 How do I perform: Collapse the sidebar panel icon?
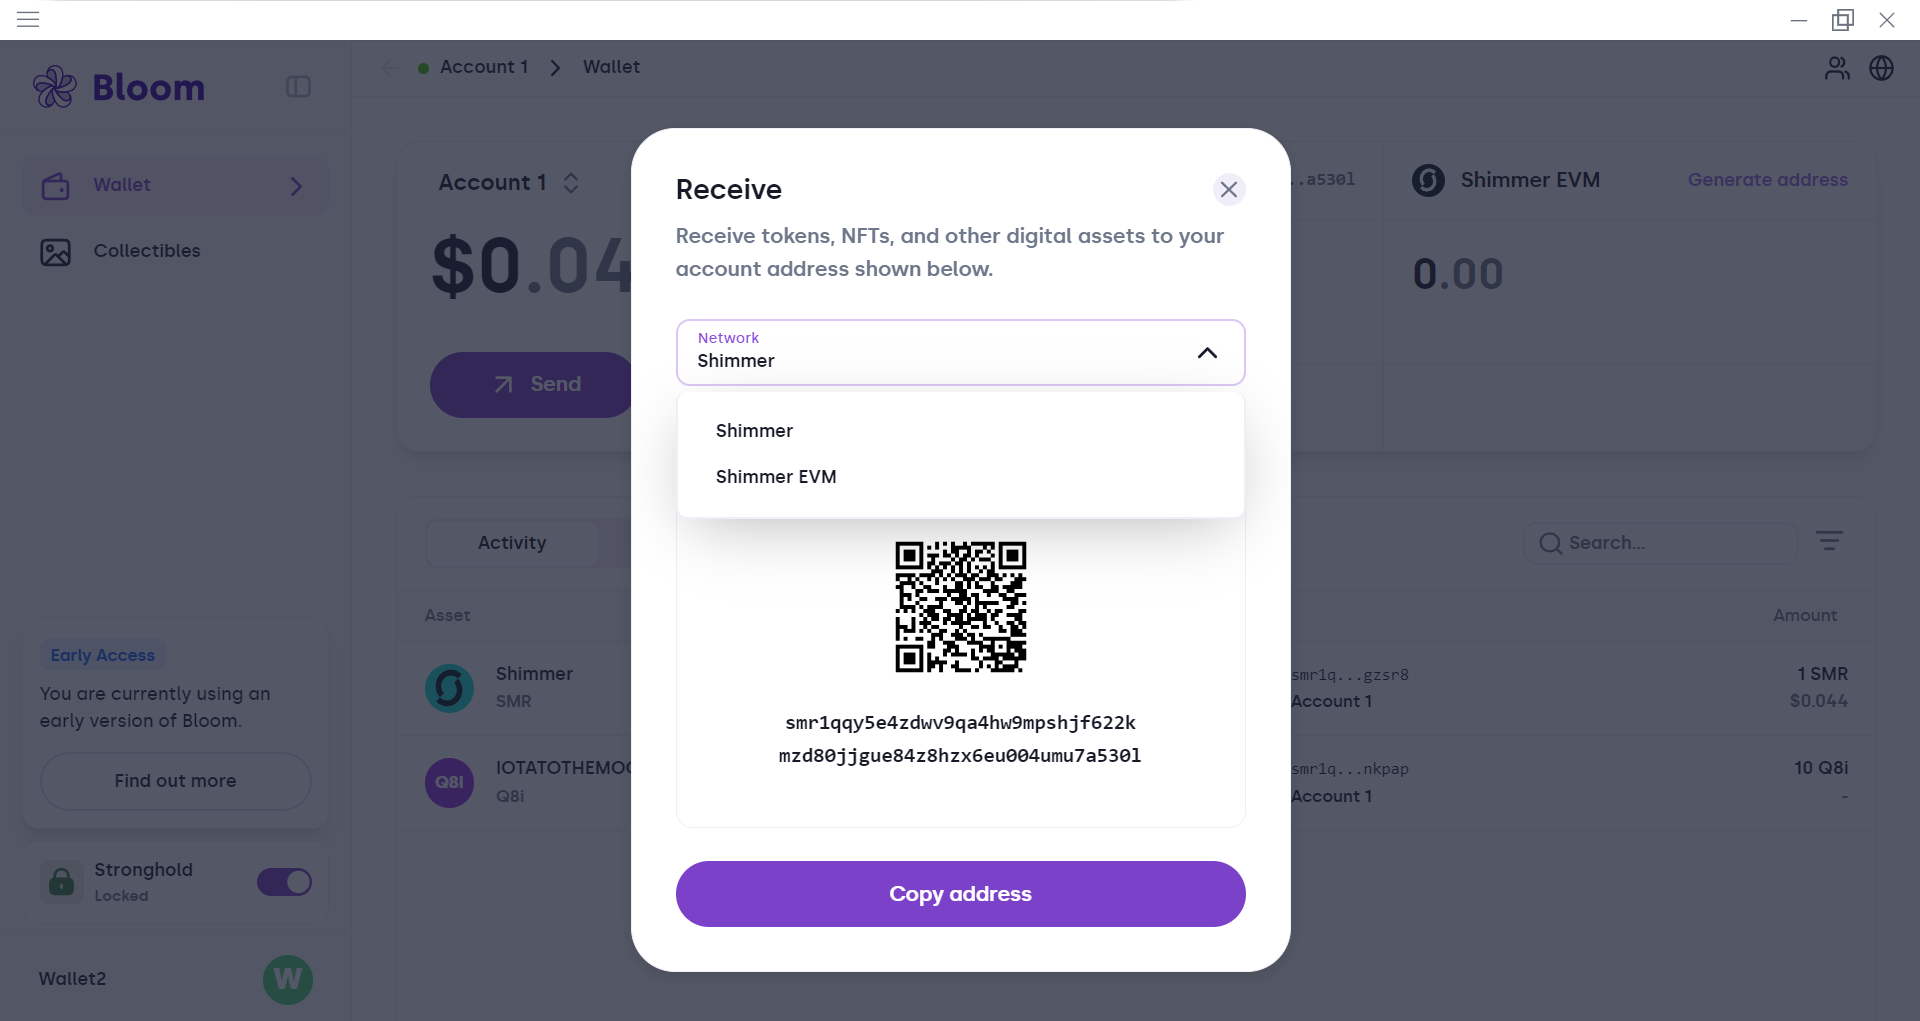point(298,87)
